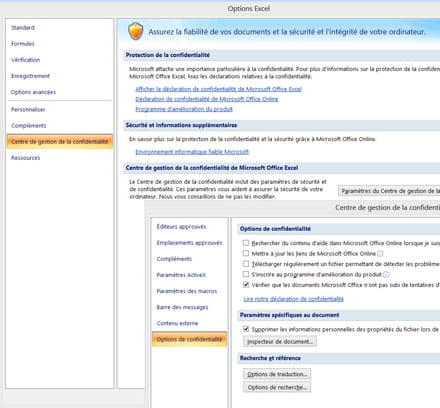
Task: Check Télécharger régulièrement un fichier option
Action: click(x=246, y=264)
